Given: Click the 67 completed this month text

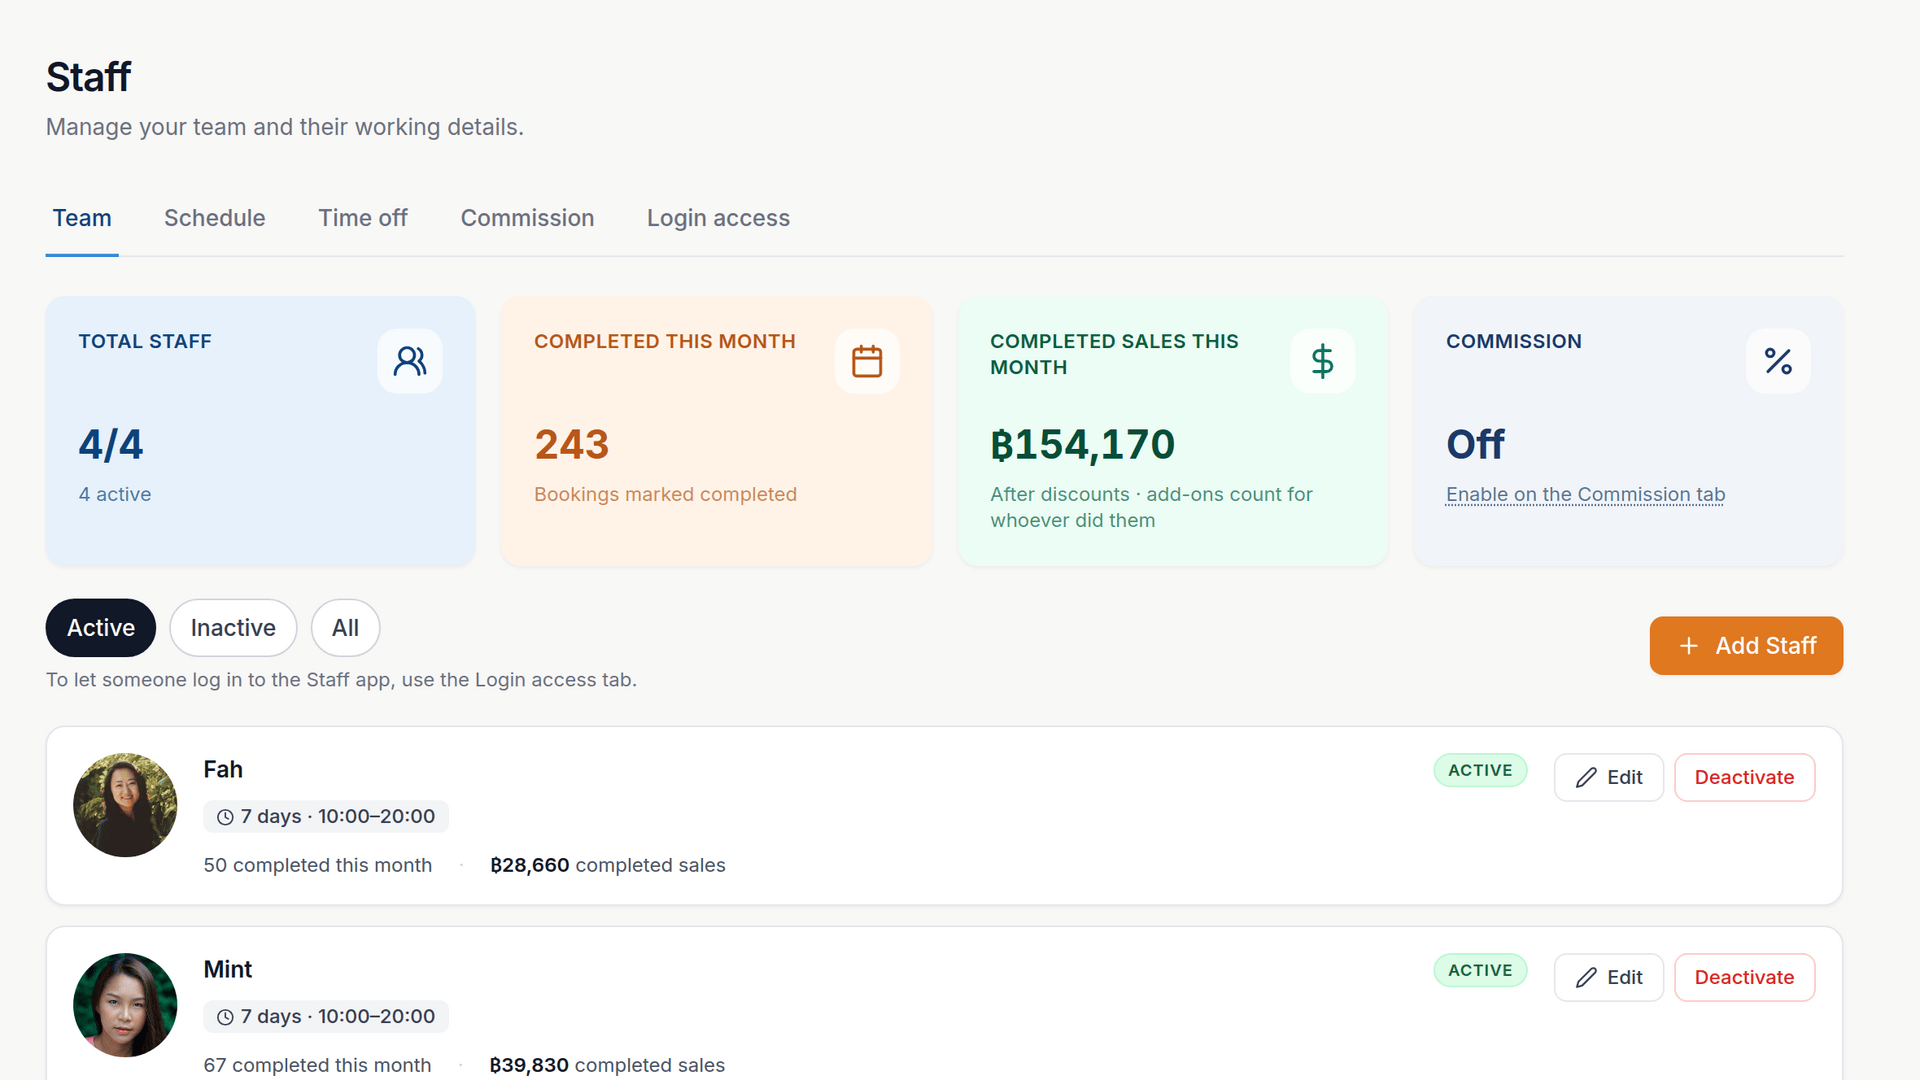Looking at the screenshot, I should (318, 1065).
